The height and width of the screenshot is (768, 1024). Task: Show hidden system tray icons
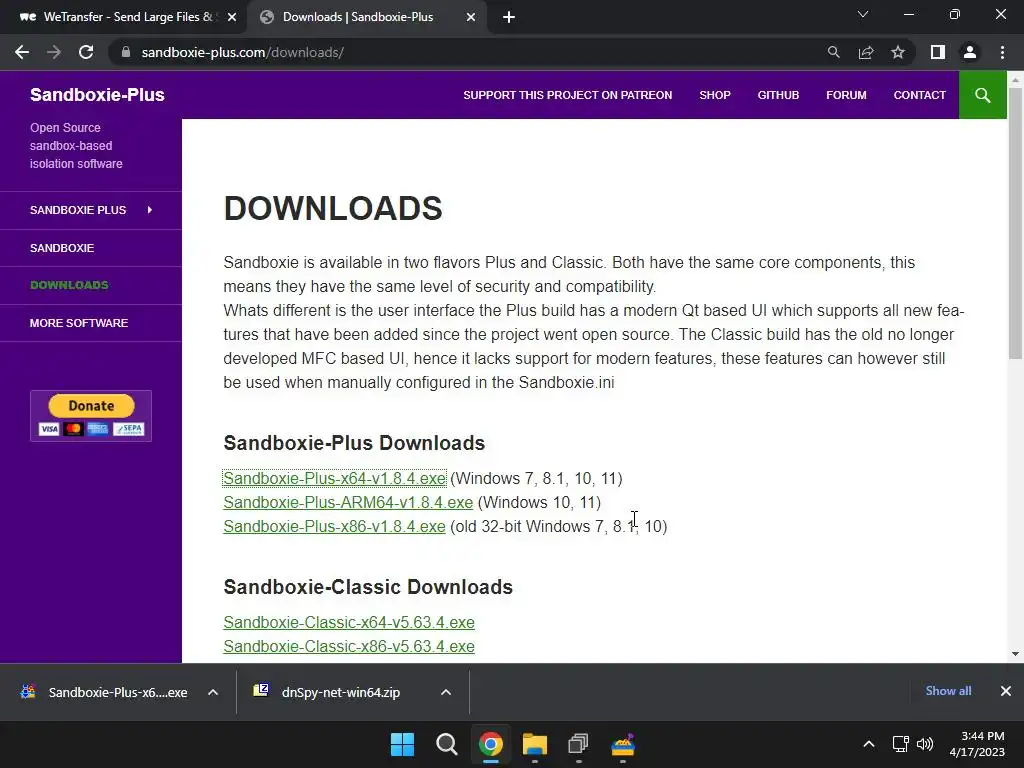click(x=869, y=744)
